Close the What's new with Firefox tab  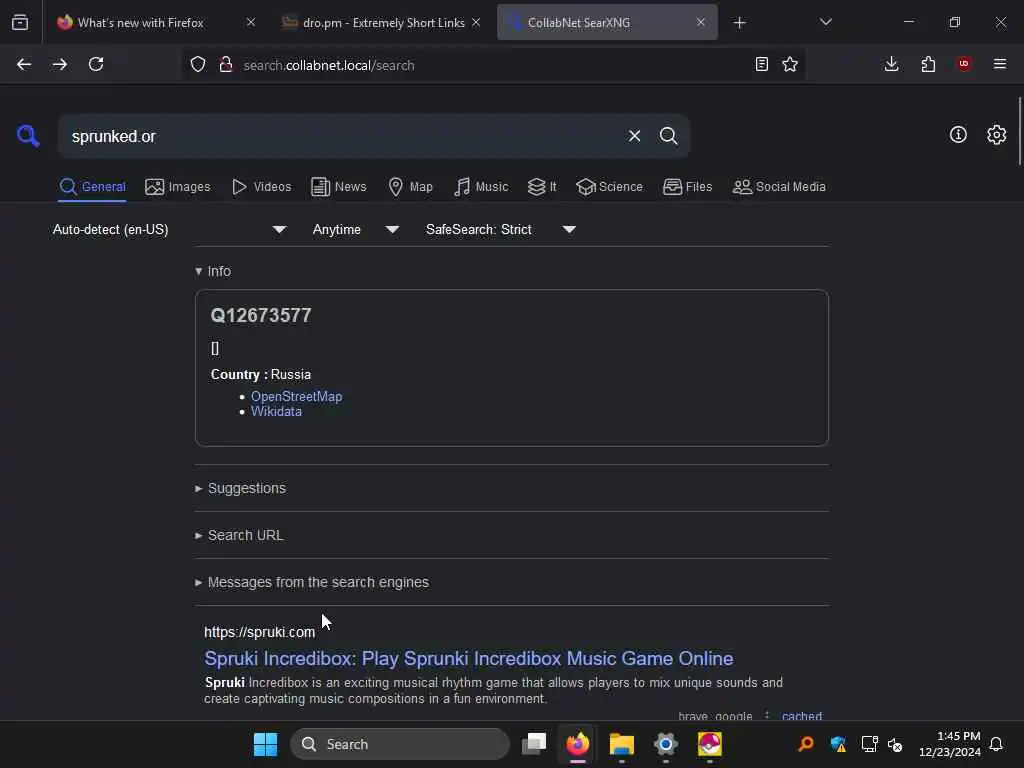coord(251,22)
